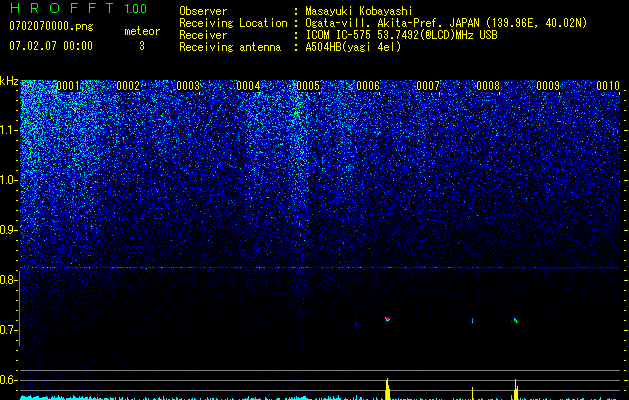
Task: Click the 0.7 frequency axis label
Action: (x=7, y=330)
